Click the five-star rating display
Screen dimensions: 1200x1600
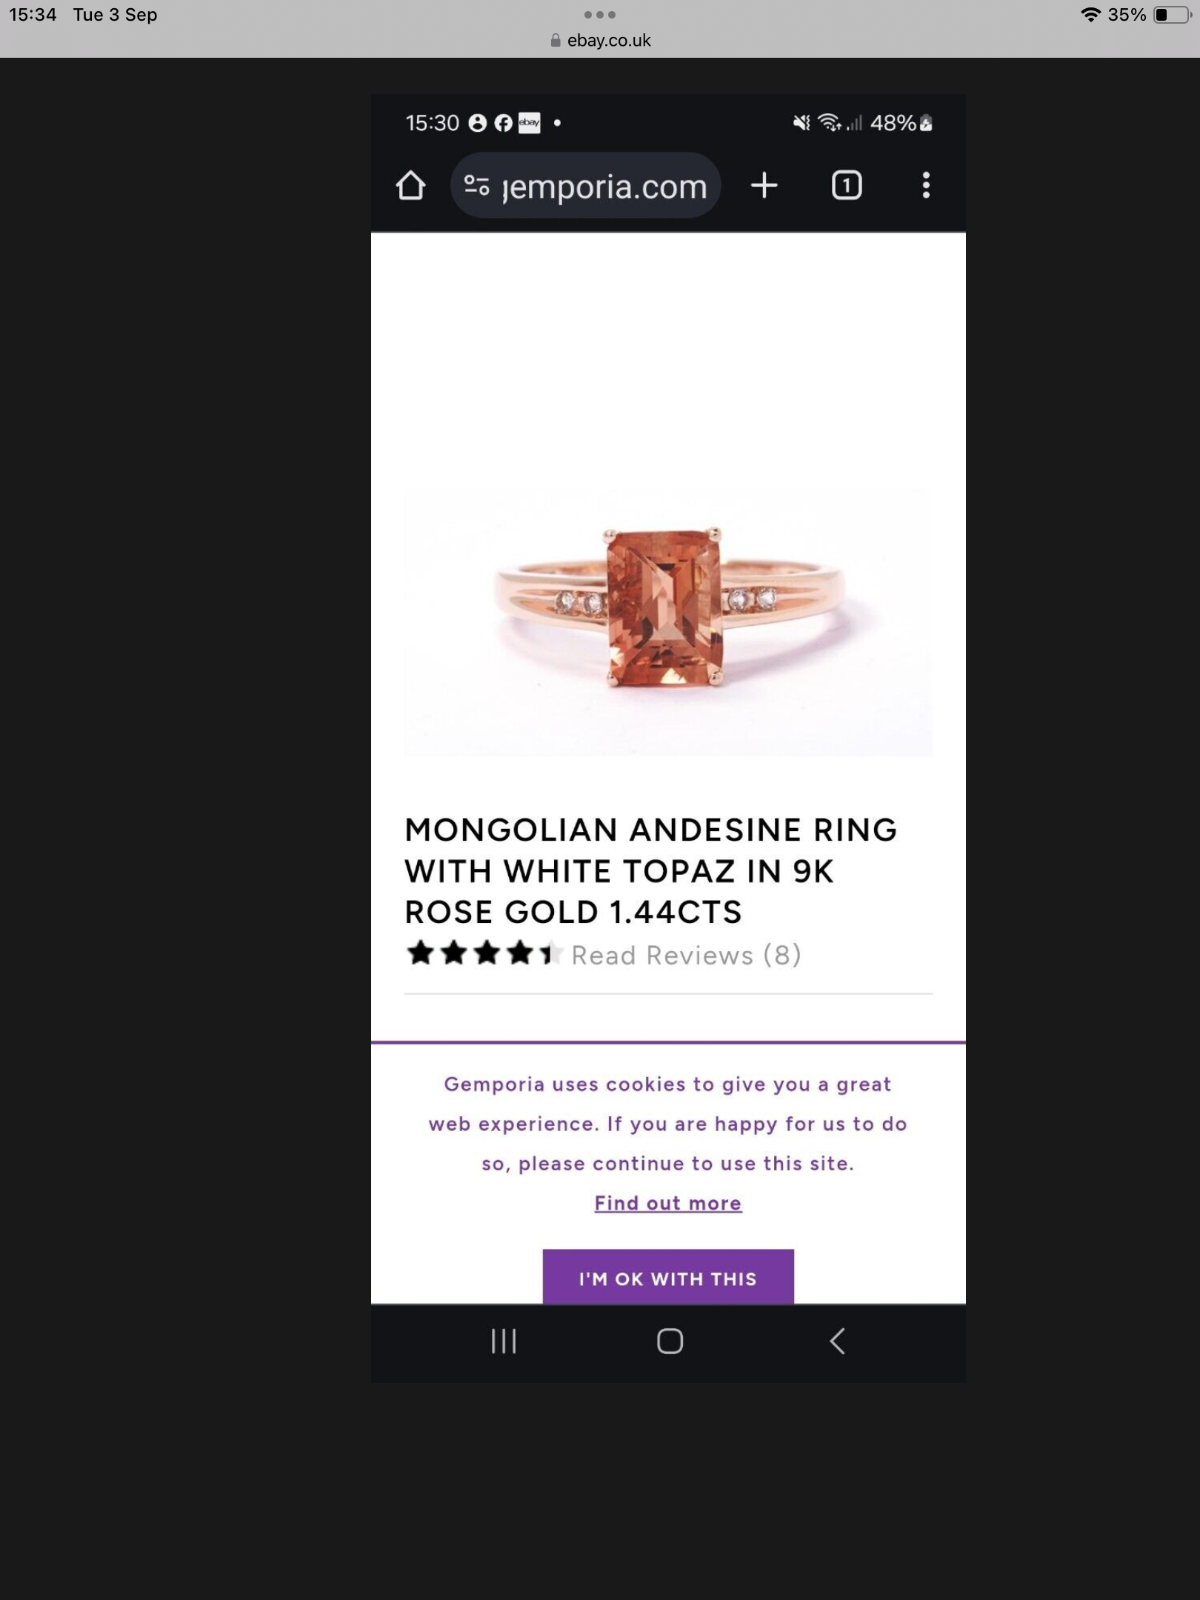(484, 953)
